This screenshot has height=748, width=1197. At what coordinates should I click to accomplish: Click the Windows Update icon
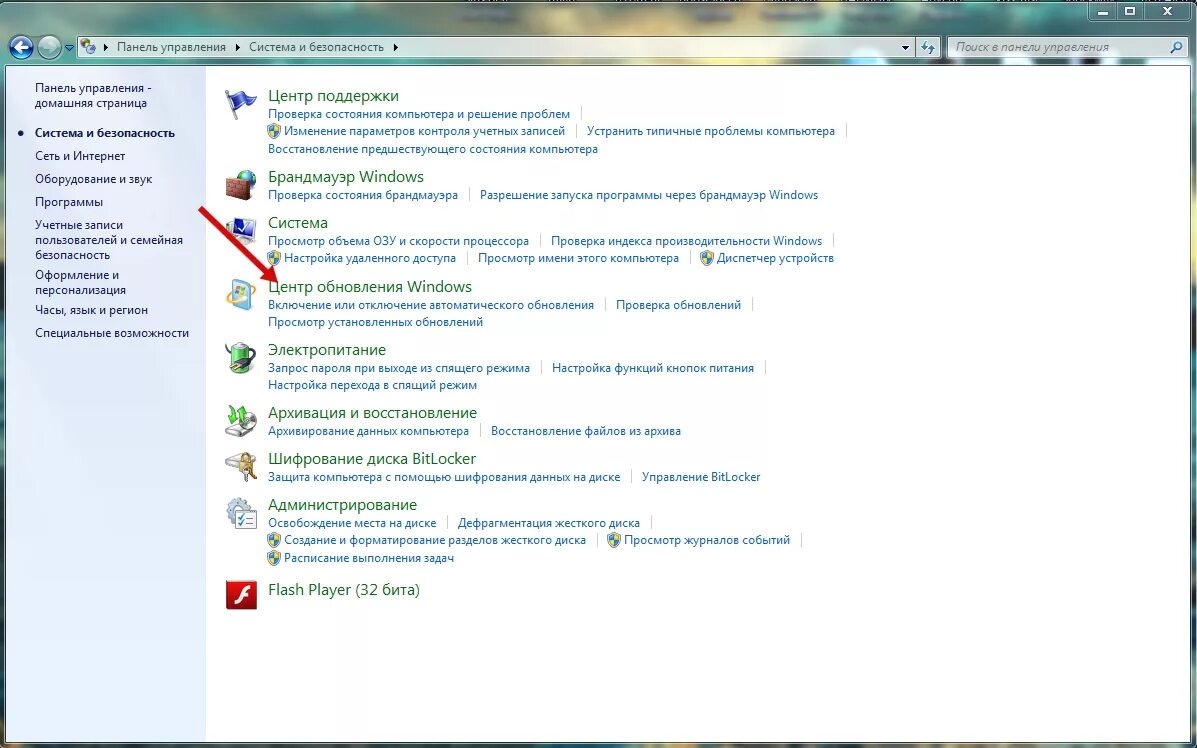pyautogui.click(x=241, y=295)
